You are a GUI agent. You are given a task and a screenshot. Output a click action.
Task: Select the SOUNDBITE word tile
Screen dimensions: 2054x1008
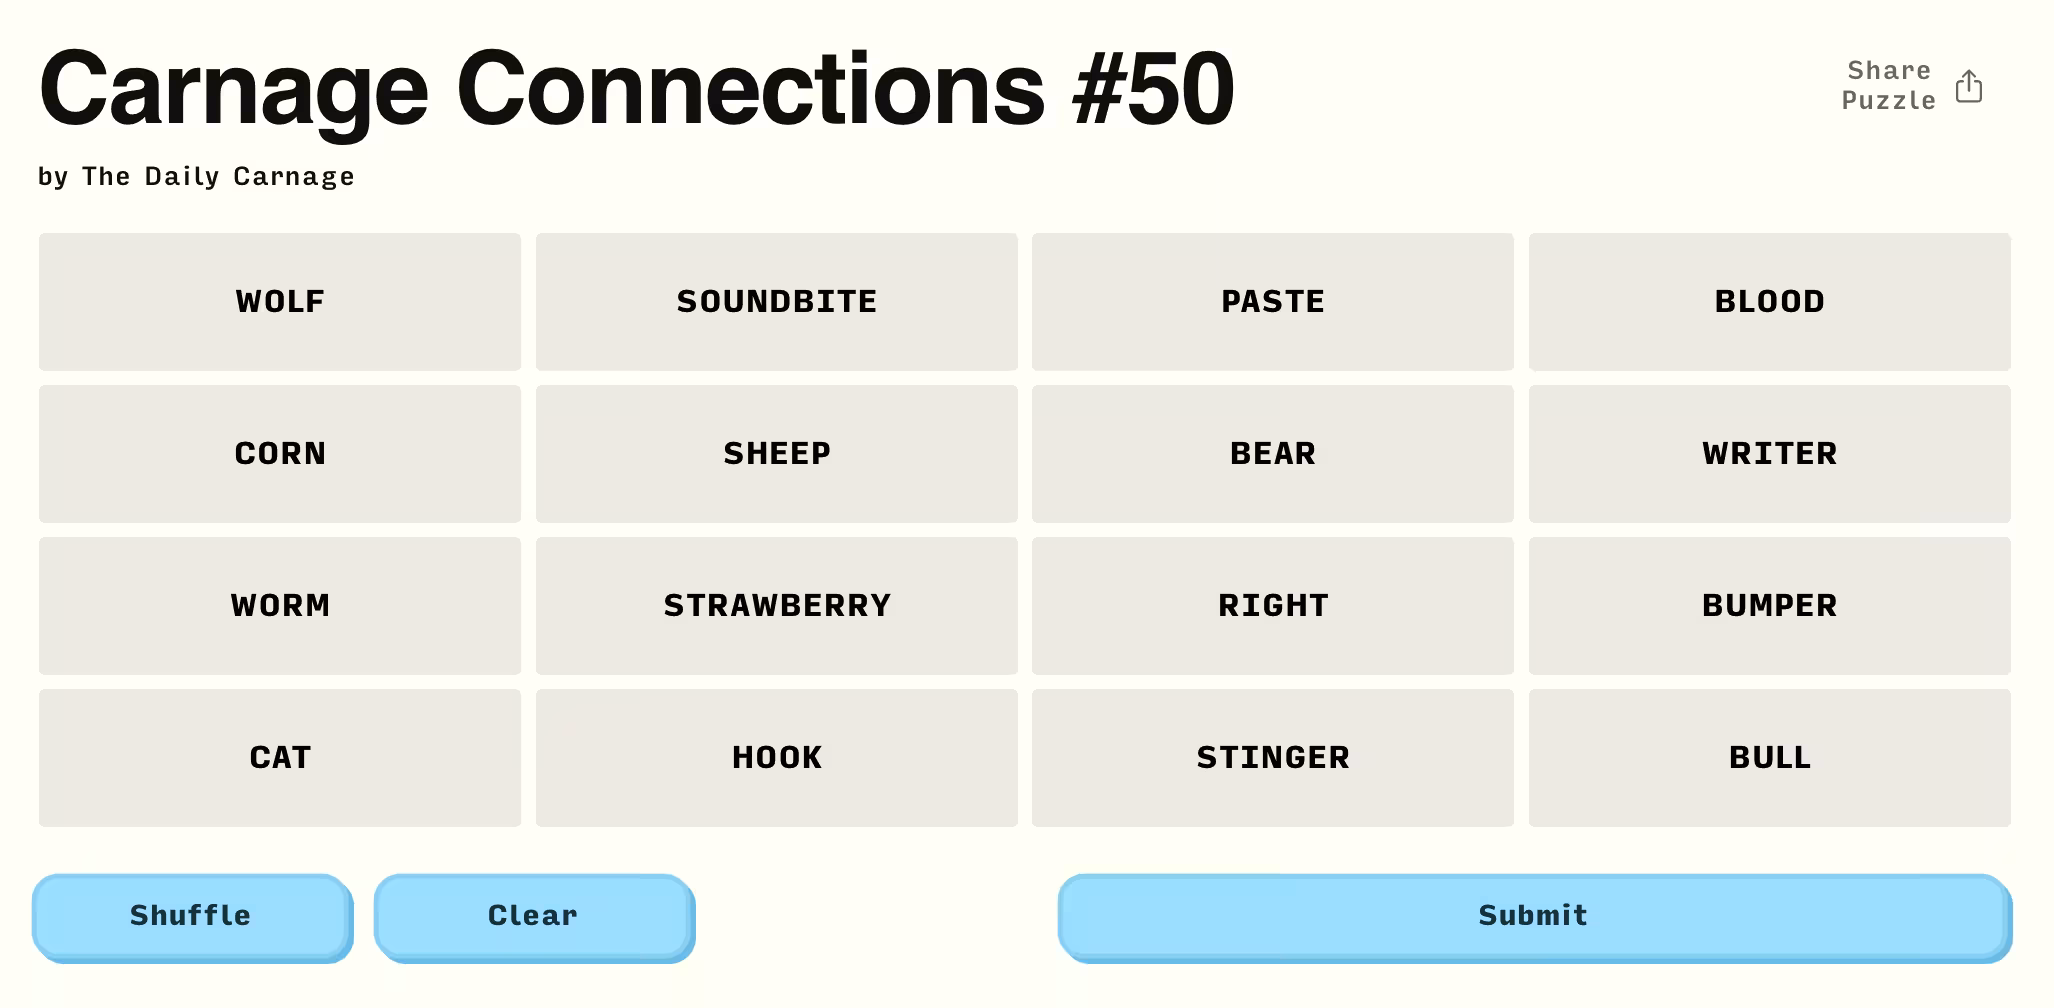click(x=776, y=302)
